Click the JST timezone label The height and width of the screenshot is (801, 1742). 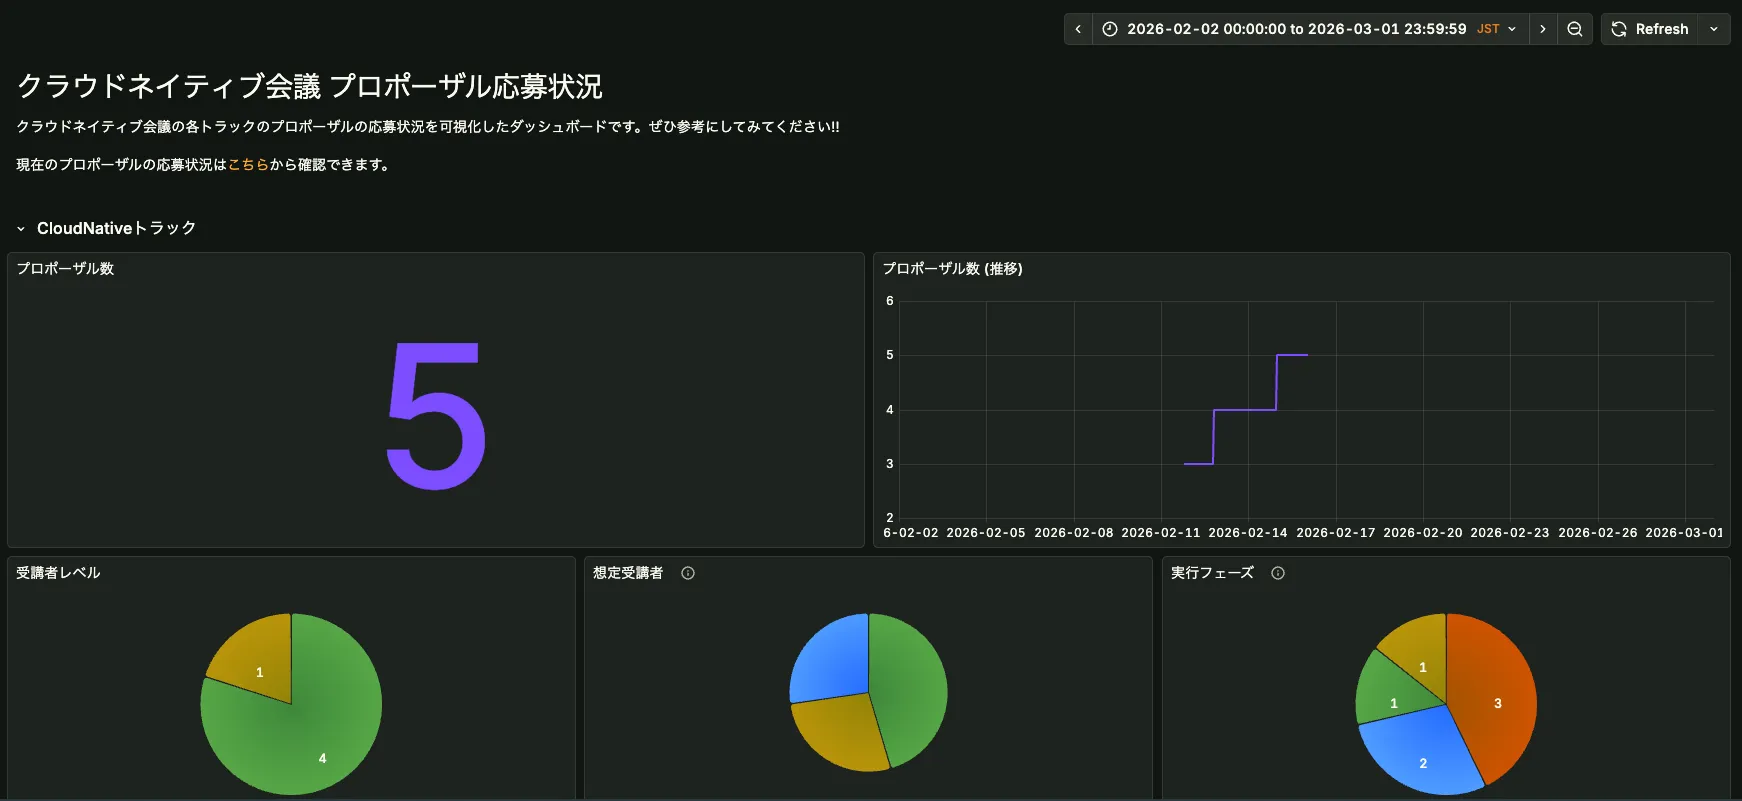coord(1488,29)
